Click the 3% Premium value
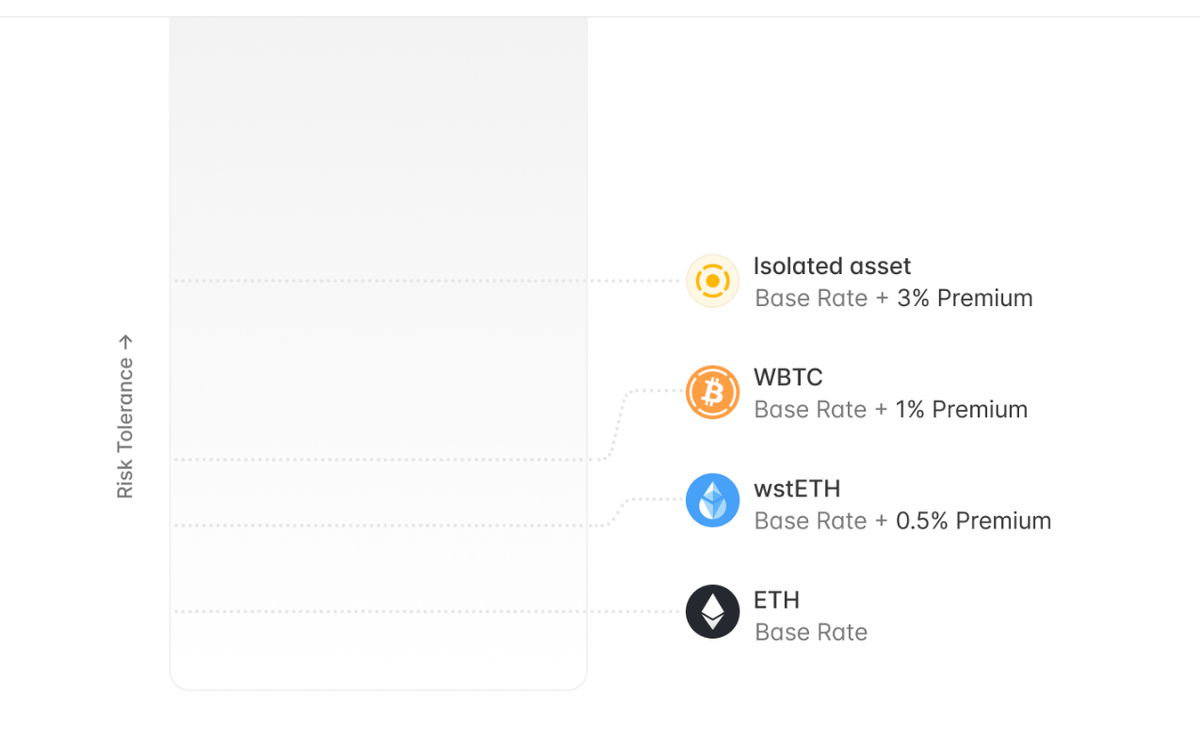Screen dimensions: 1200x746 click(964, 298)
